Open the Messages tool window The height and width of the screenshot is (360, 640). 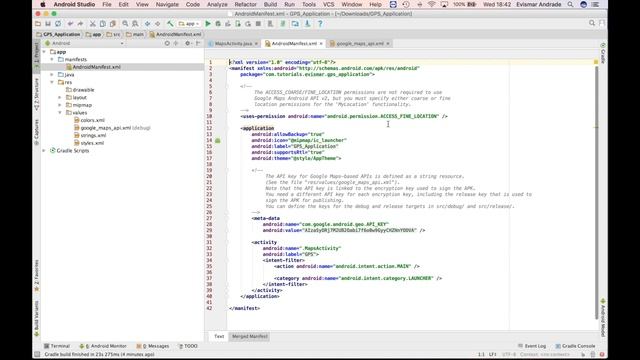pyautogui.click(x=153, y=346)
